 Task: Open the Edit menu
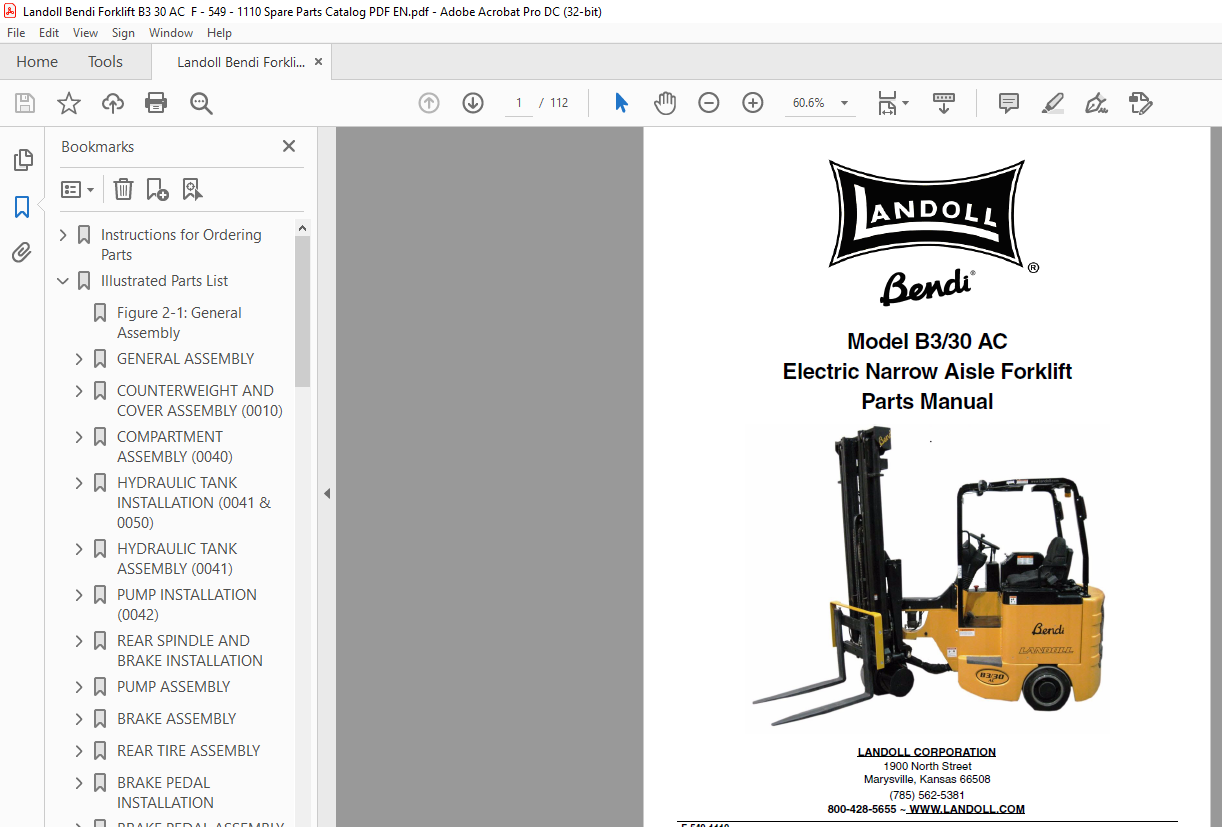click(x=49, y=33)
